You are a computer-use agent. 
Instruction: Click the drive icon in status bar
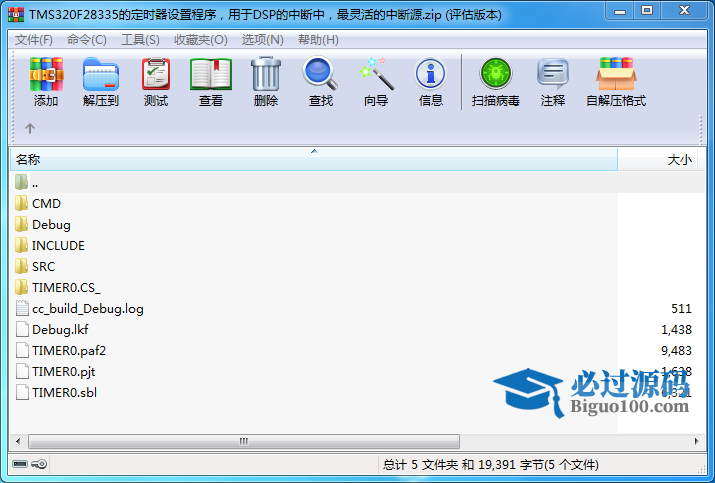(x=20, y=464)
